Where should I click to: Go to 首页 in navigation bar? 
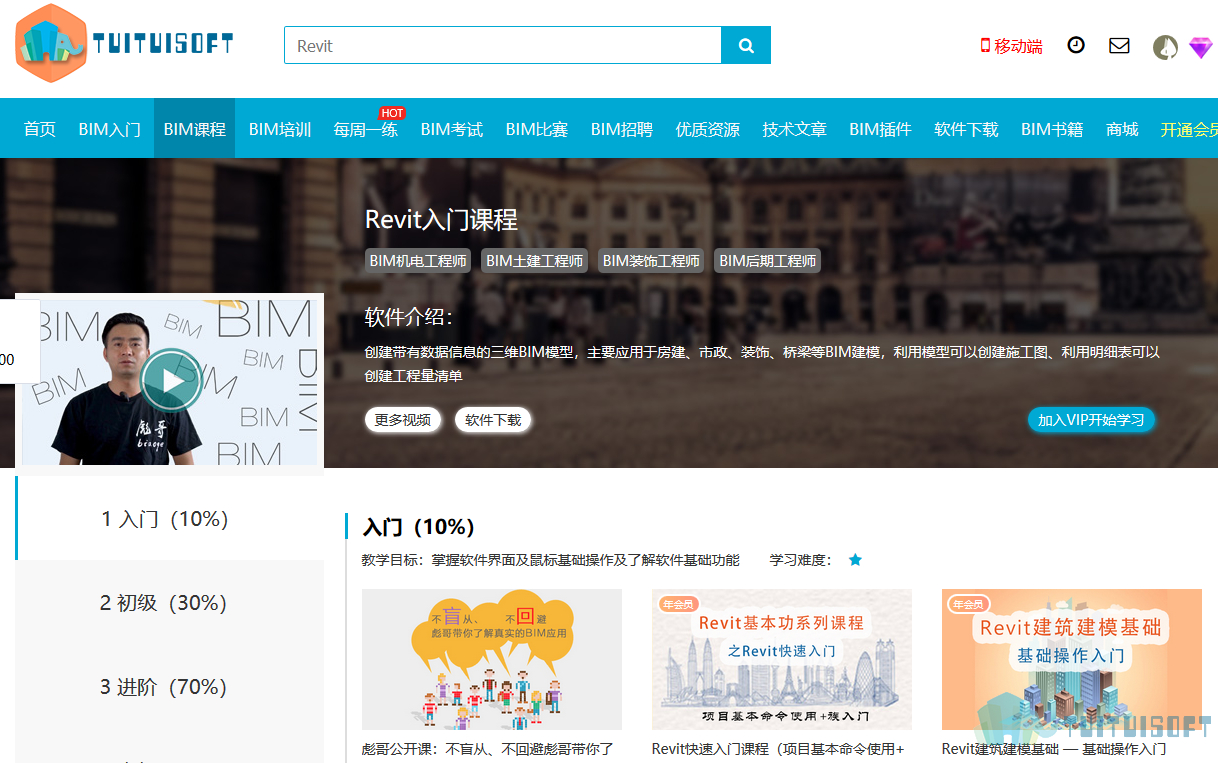pos(40,129)
